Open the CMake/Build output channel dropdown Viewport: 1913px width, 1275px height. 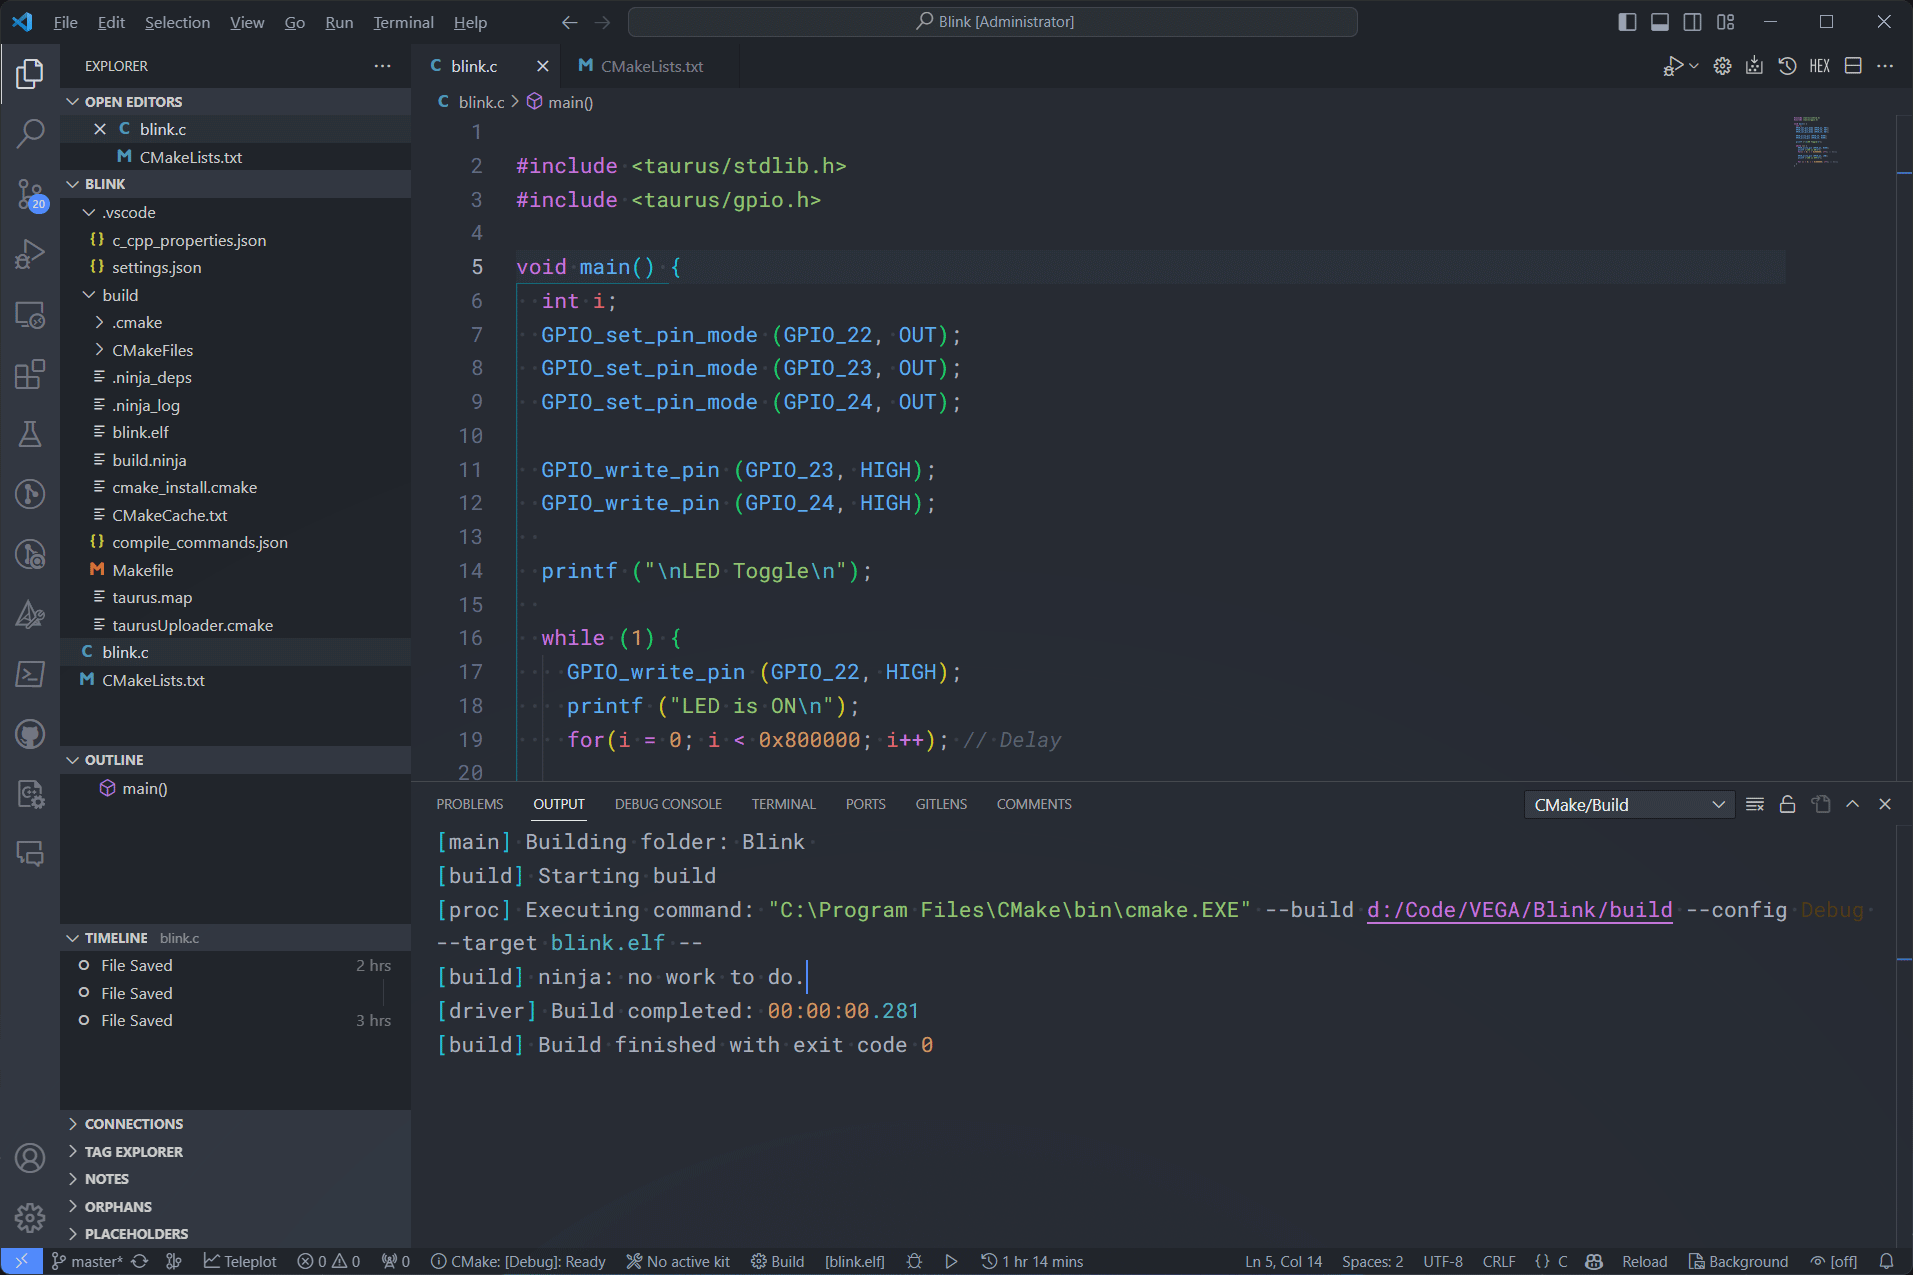[x=1629, y=805]
